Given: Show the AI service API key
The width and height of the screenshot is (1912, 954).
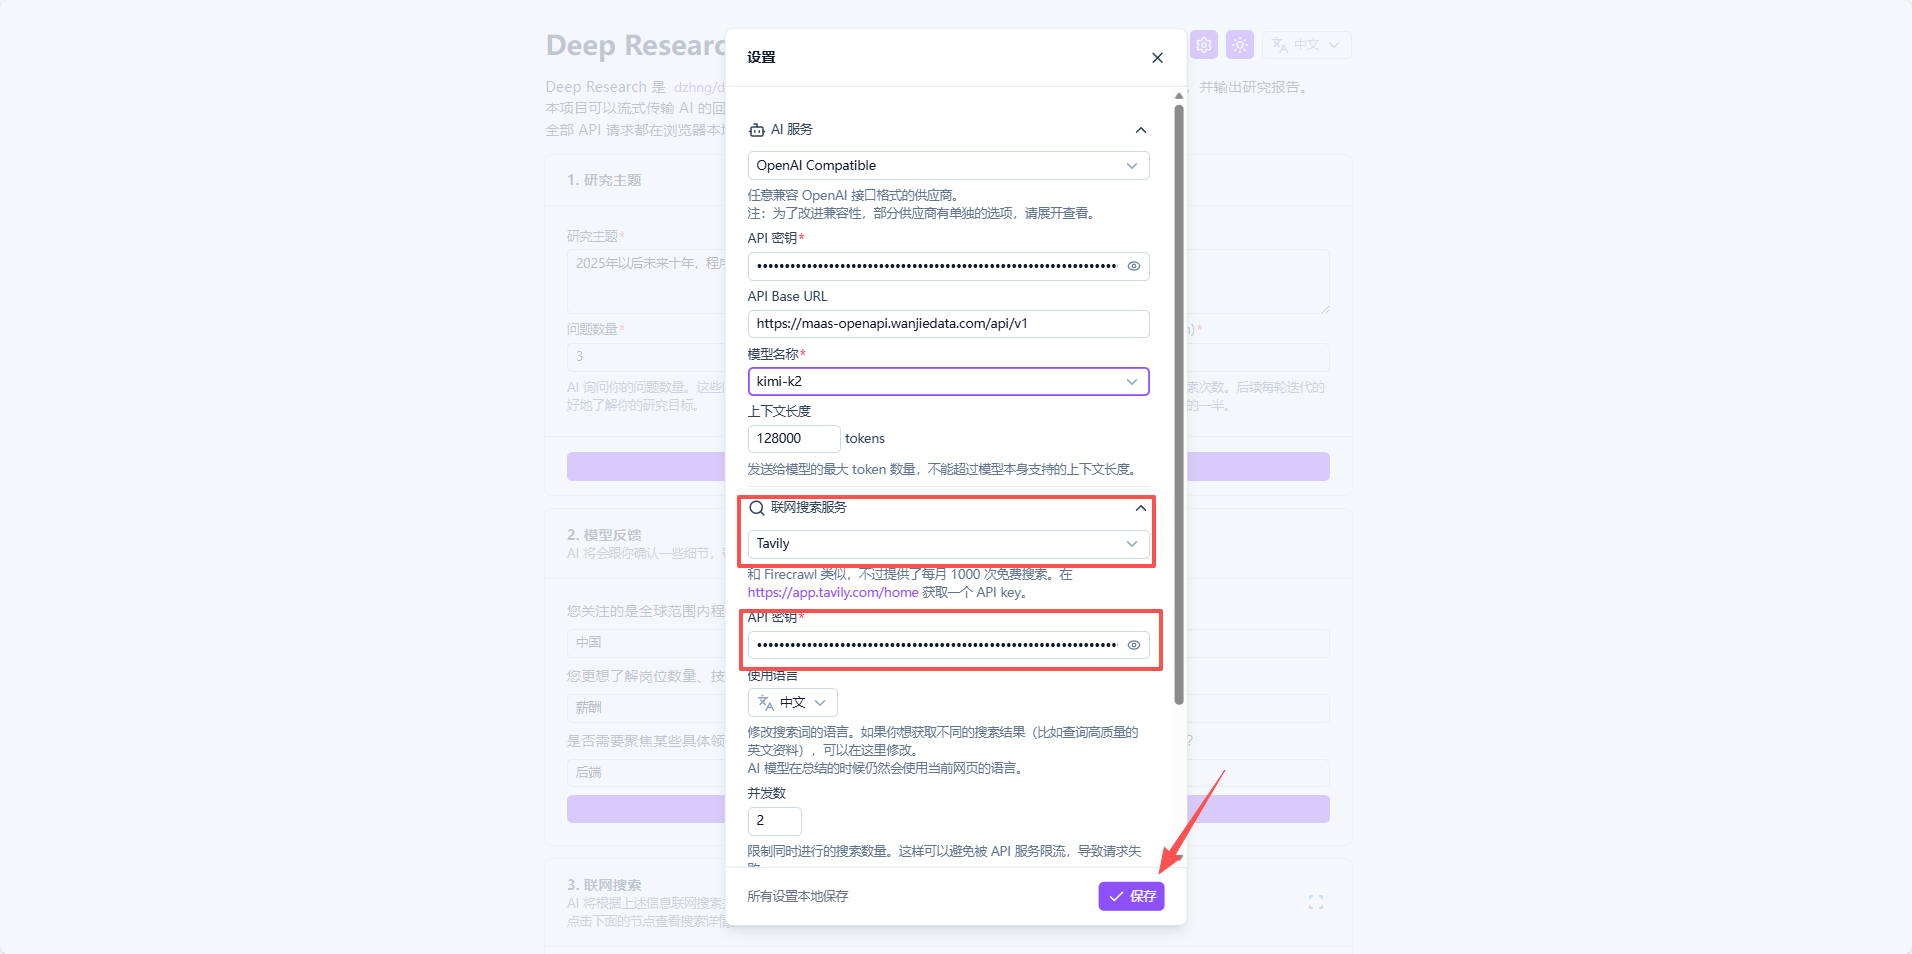Looking at the screenshot, I should click(x=1134, y=266).
